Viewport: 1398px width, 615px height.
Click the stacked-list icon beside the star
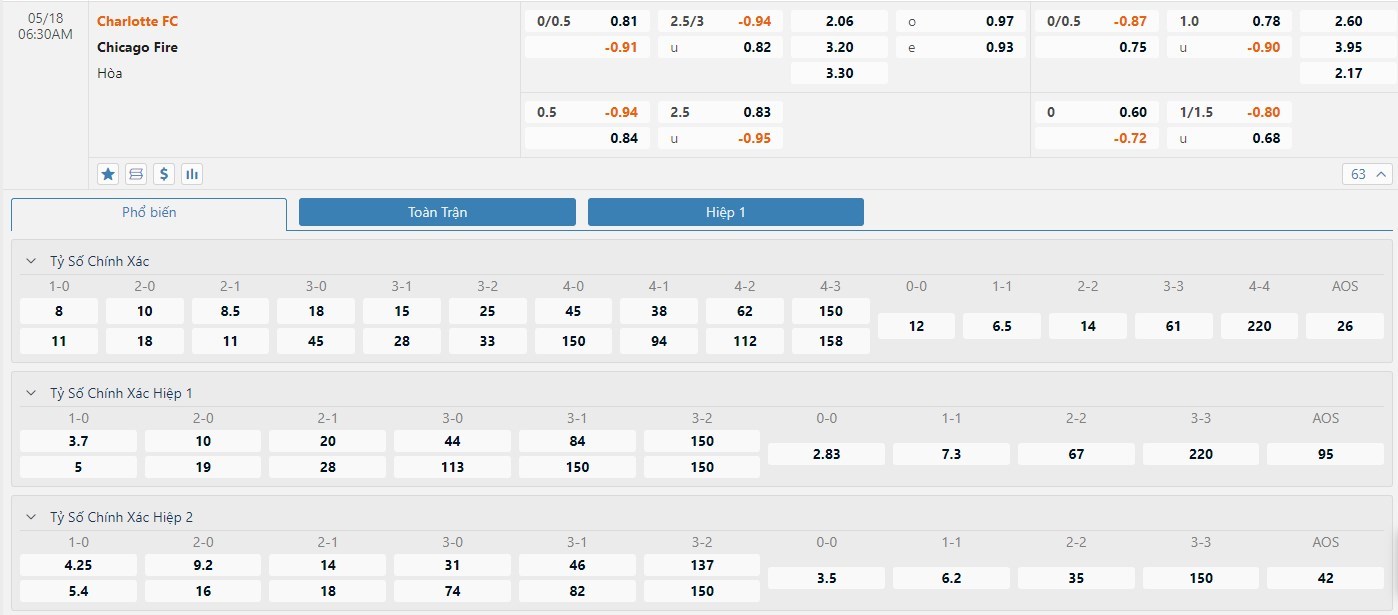(136, 174)
